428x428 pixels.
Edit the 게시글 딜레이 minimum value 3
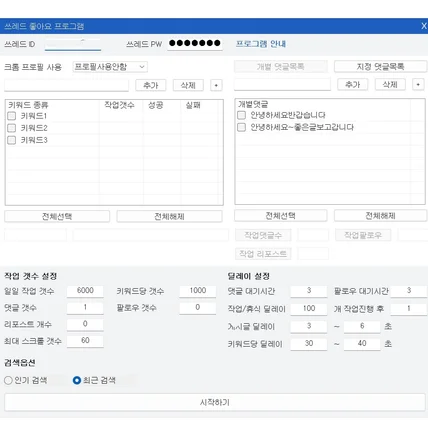pyautogui.click(x=309, y=326)
